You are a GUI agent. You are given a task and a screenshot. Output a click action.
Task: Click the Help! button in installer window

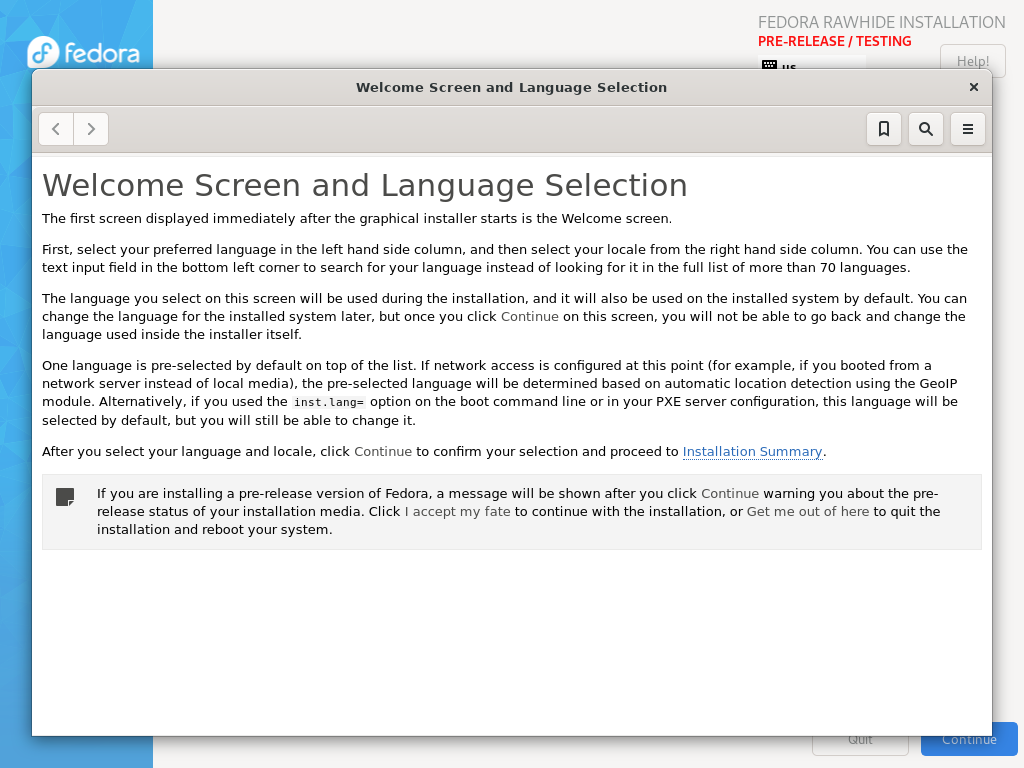pos(972,61)
